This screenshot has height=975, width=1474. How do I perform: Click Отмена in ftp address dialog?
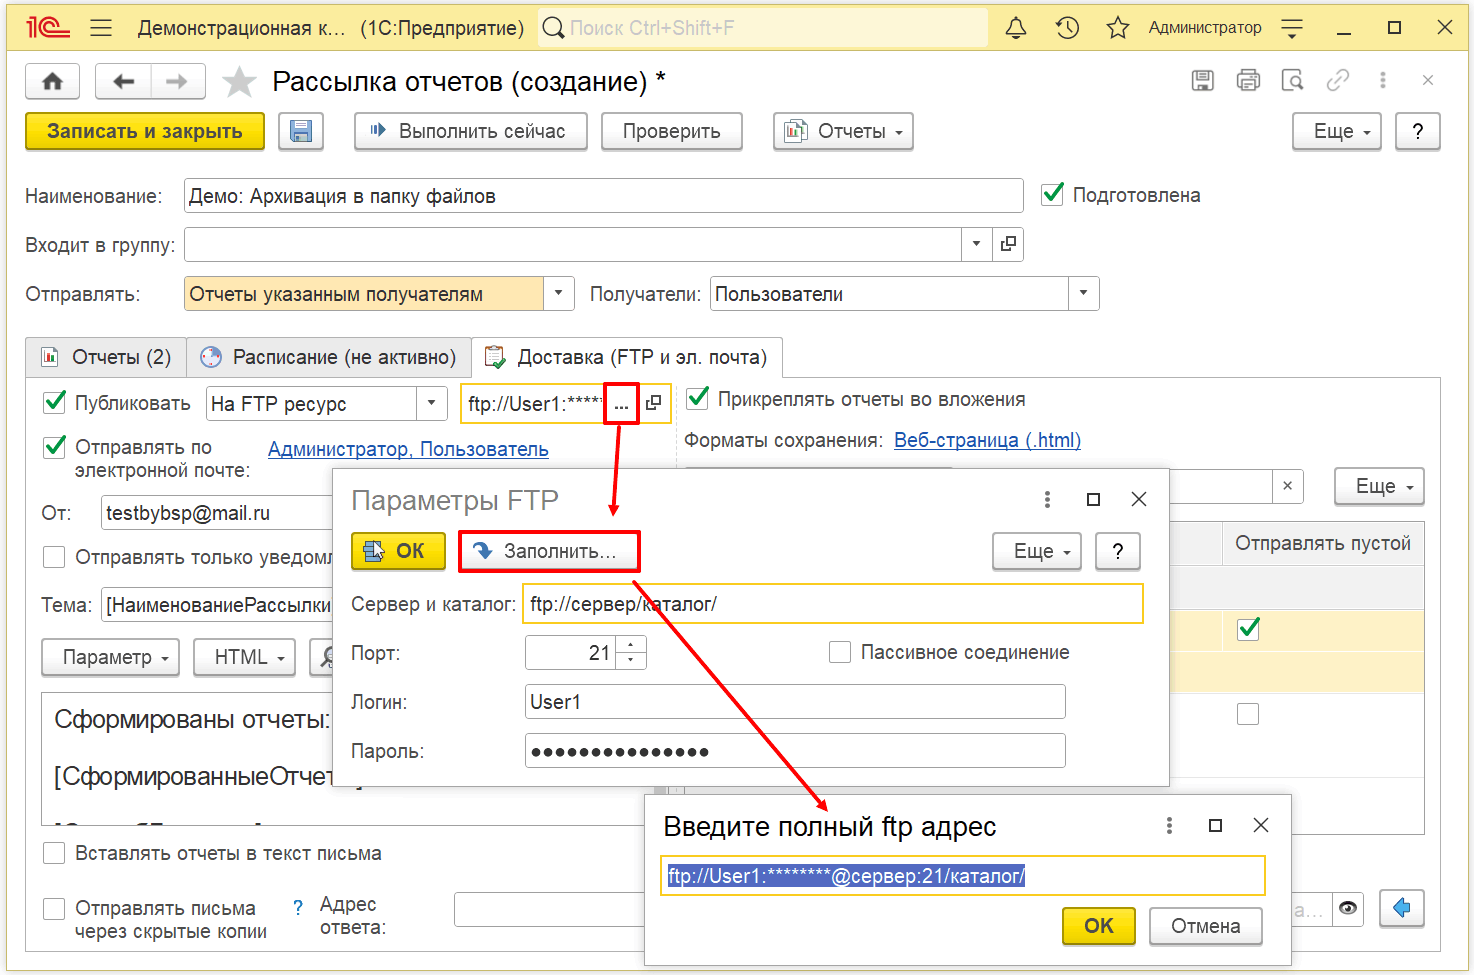coord(1206,926)
